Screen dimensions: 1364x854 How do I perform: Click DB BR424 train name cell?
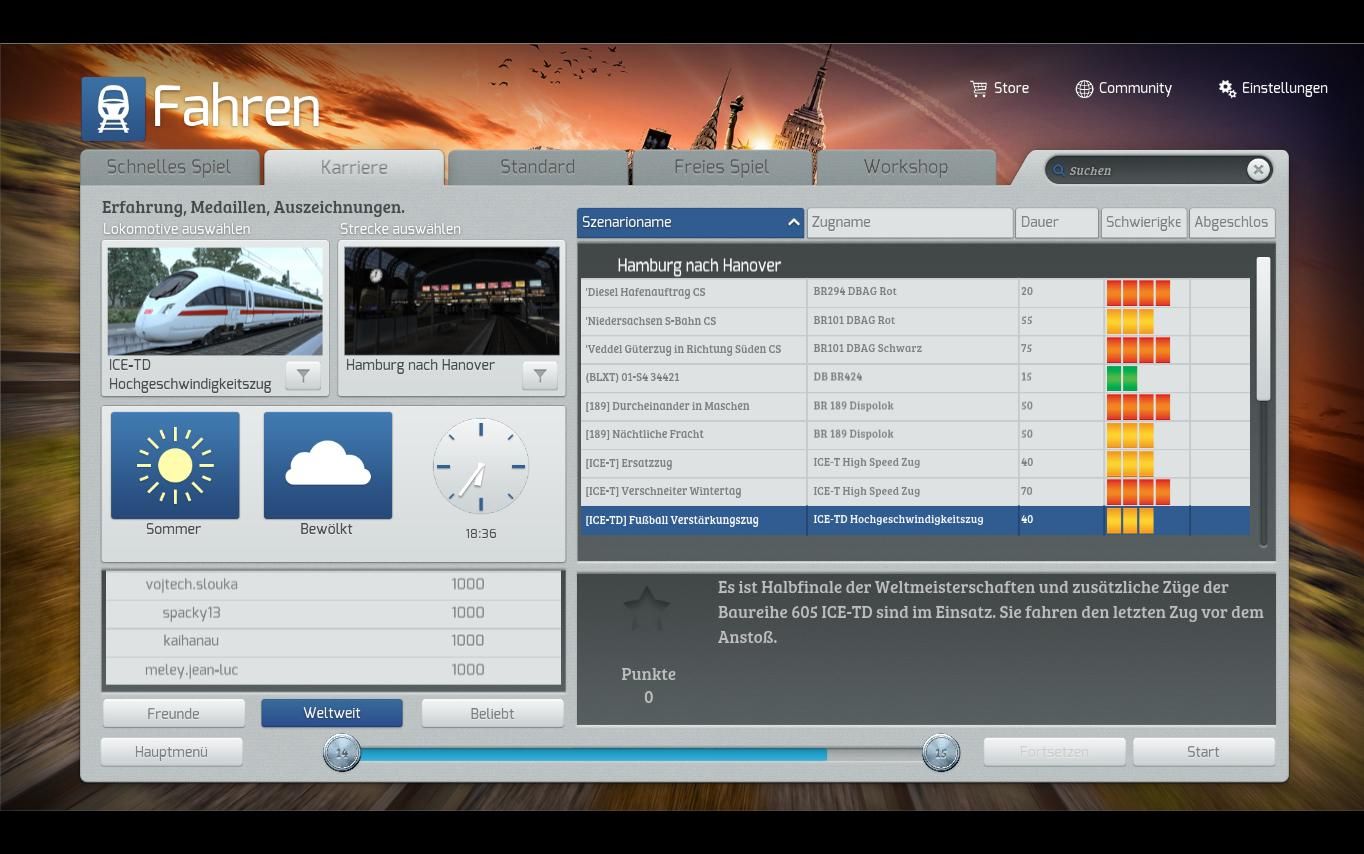[x=912, y=377]
